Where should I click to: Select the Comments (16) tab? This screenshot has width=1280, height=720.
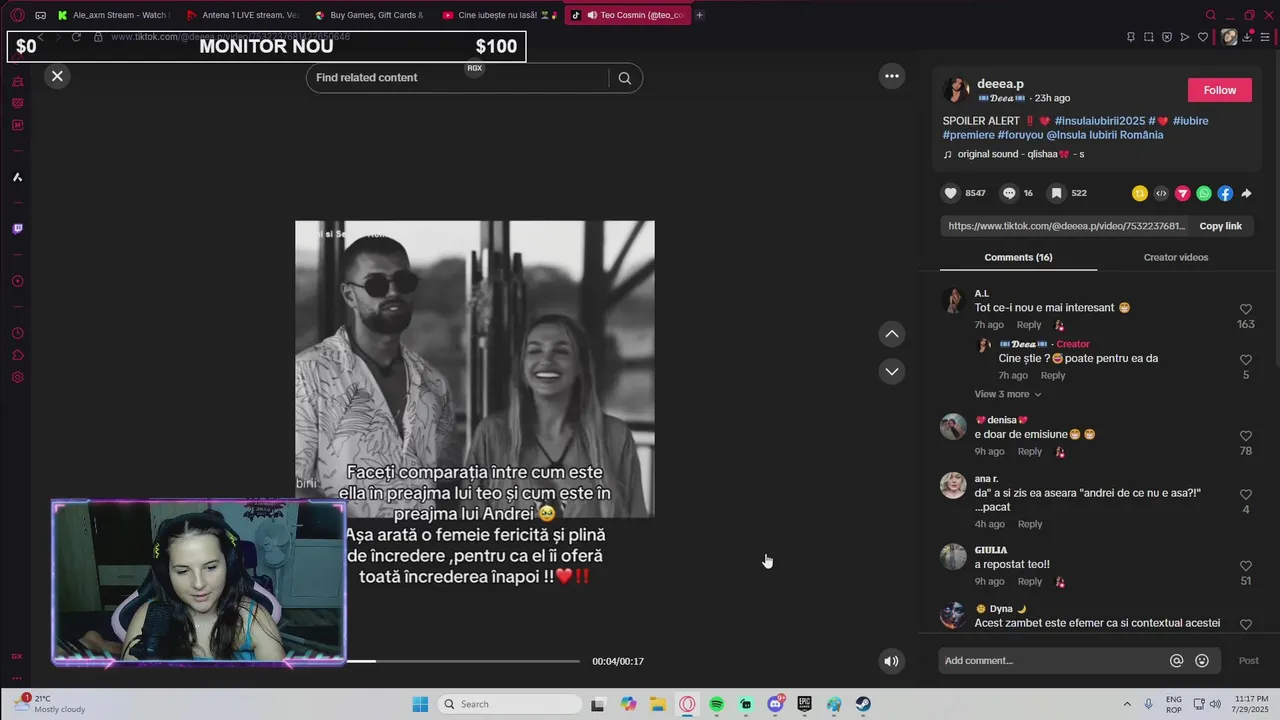click(1018, 257)
